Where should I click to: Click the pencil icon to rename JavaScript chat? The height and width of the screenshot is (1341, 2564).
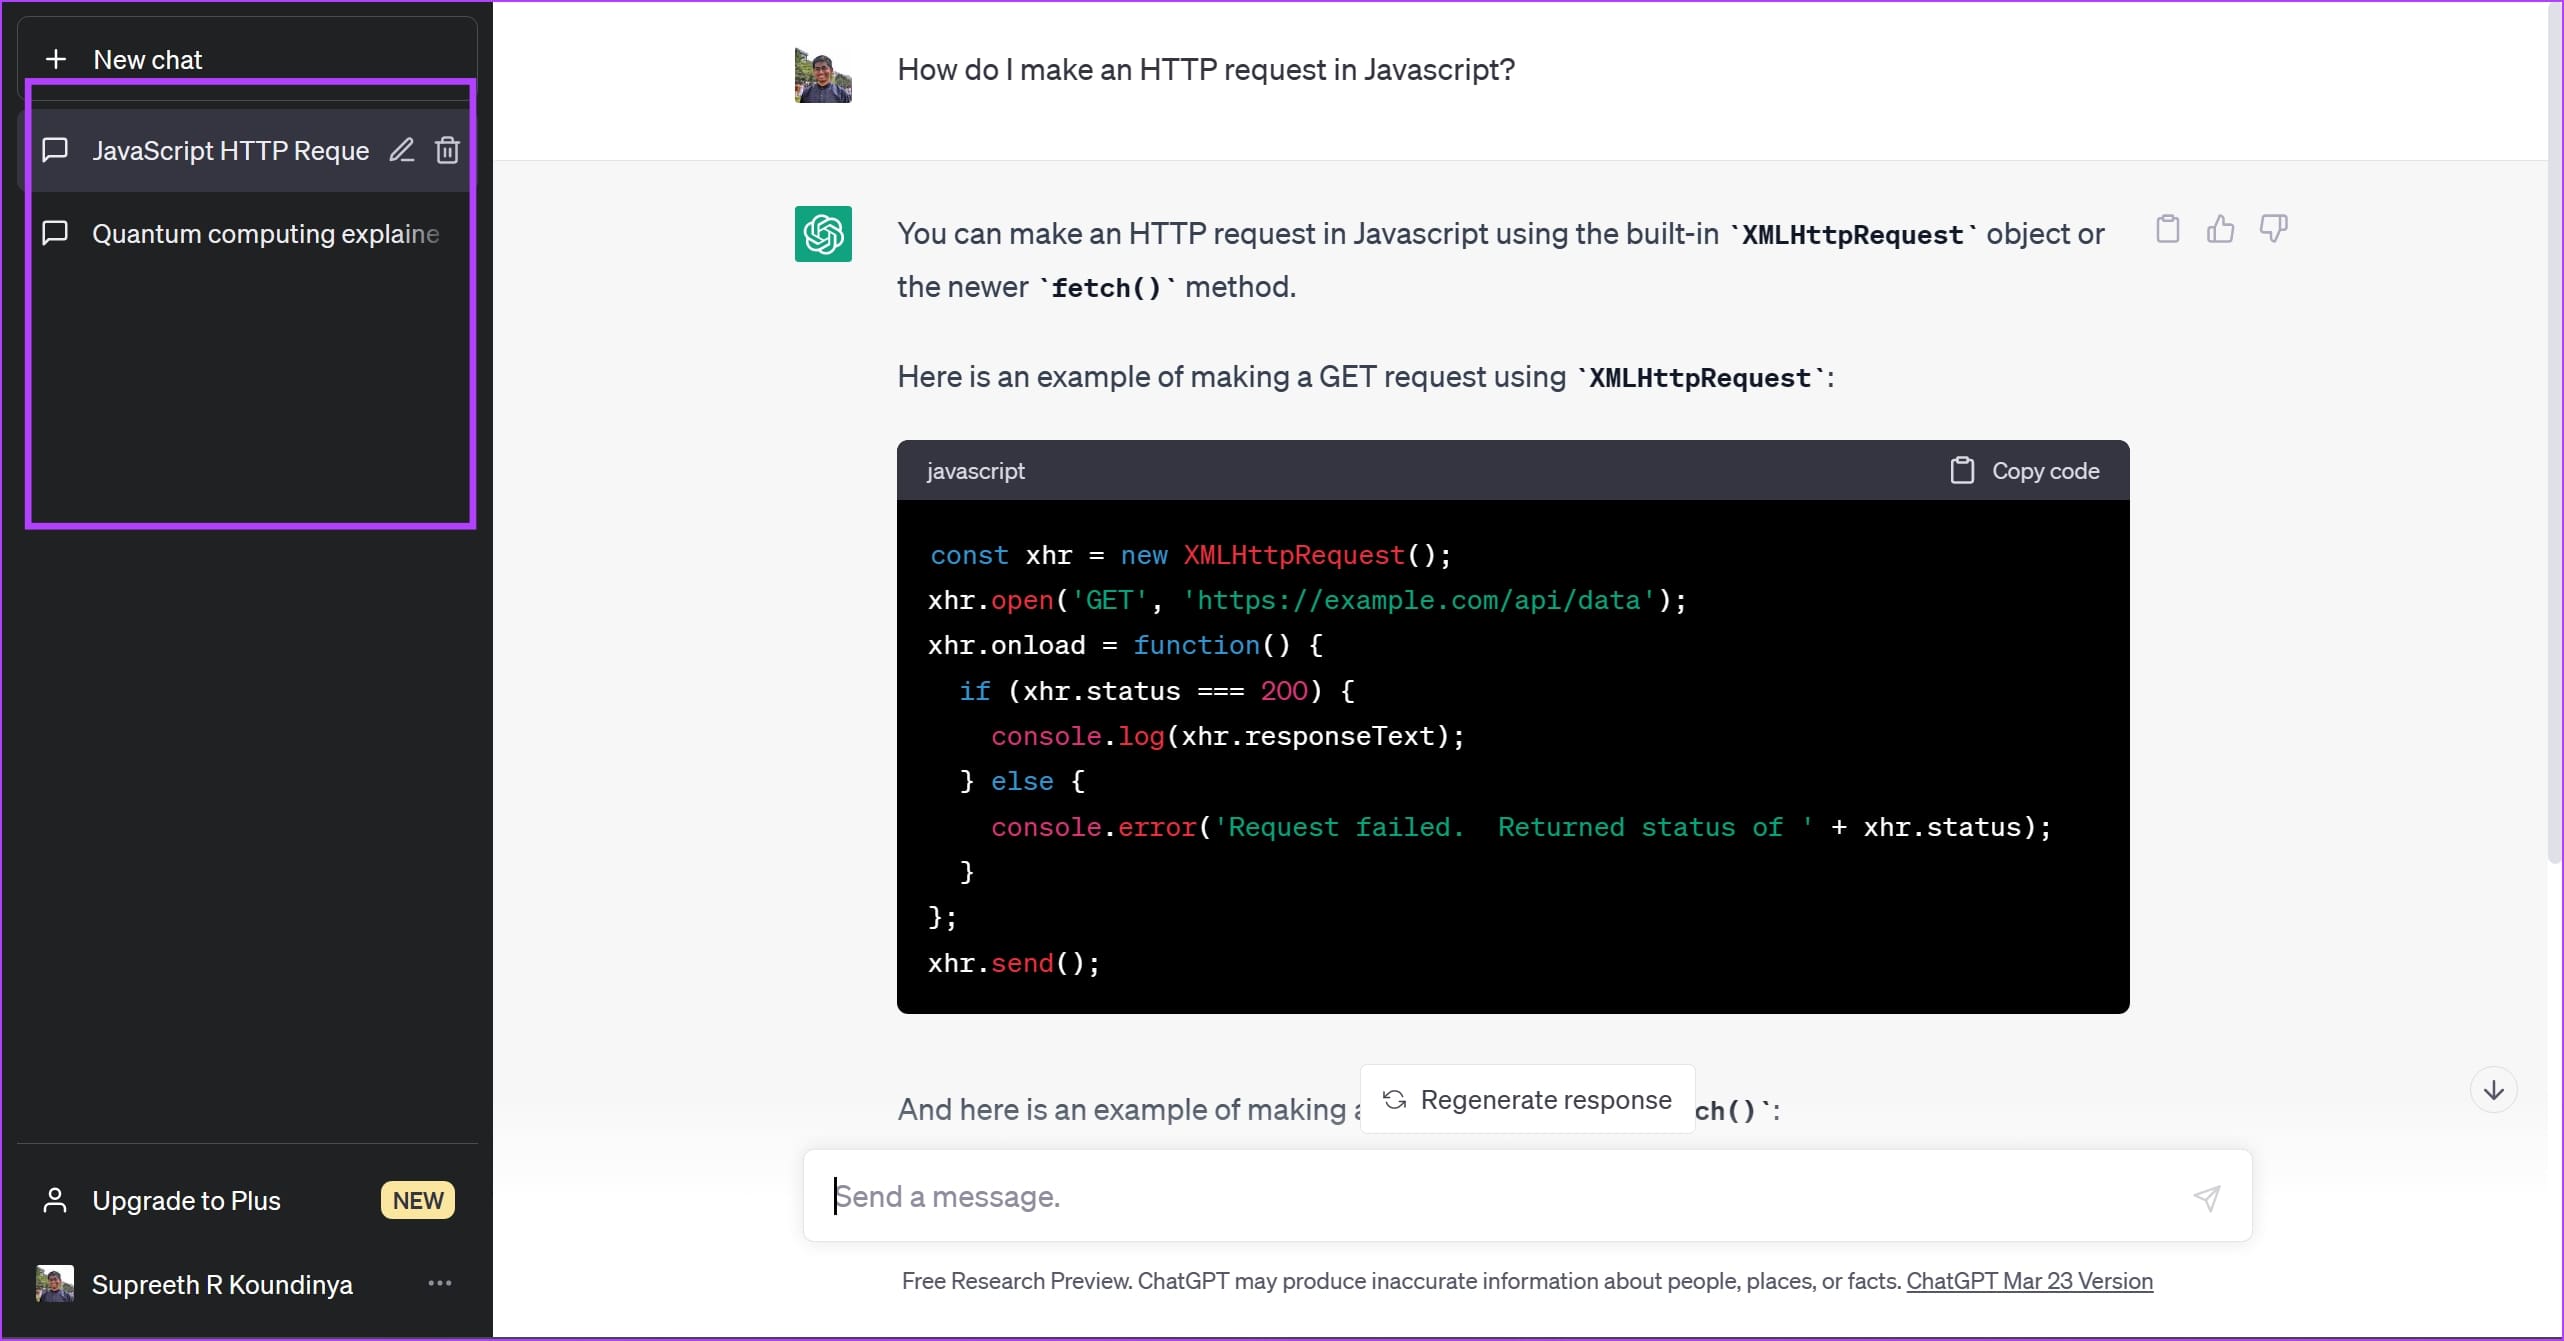point(401,150)
